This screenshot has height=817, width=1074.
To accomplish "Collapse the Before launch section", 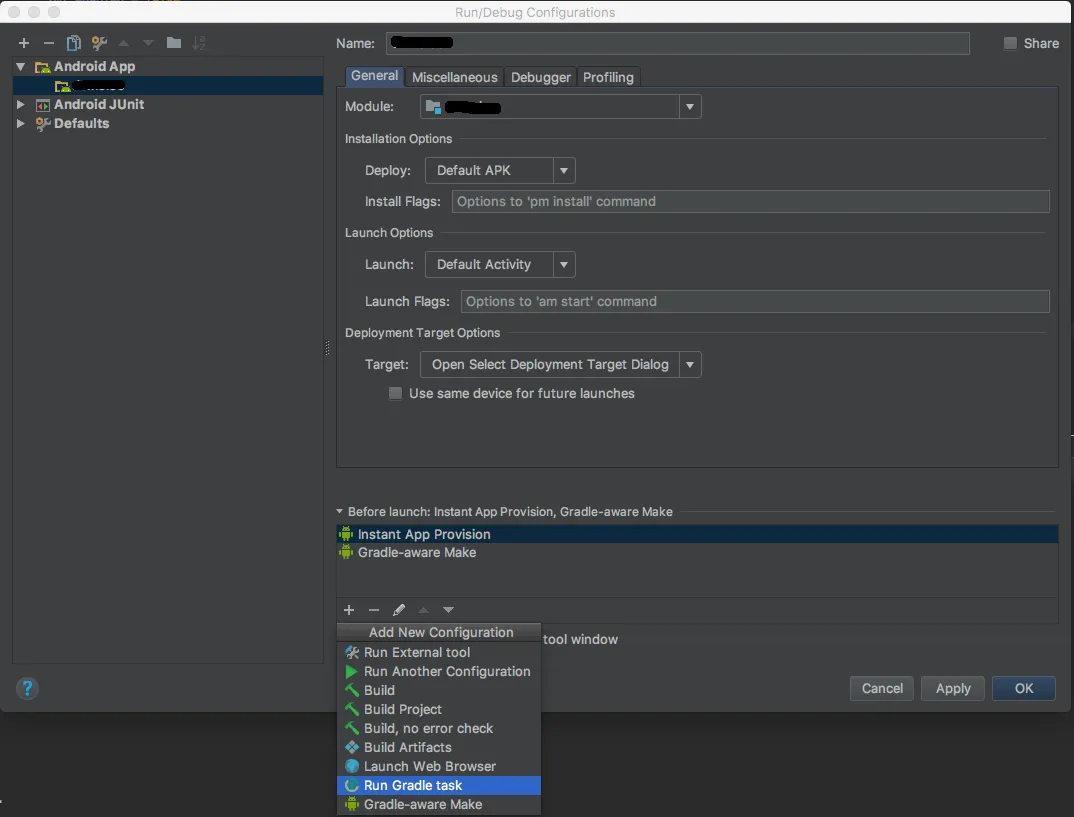I will coord(340,511).
